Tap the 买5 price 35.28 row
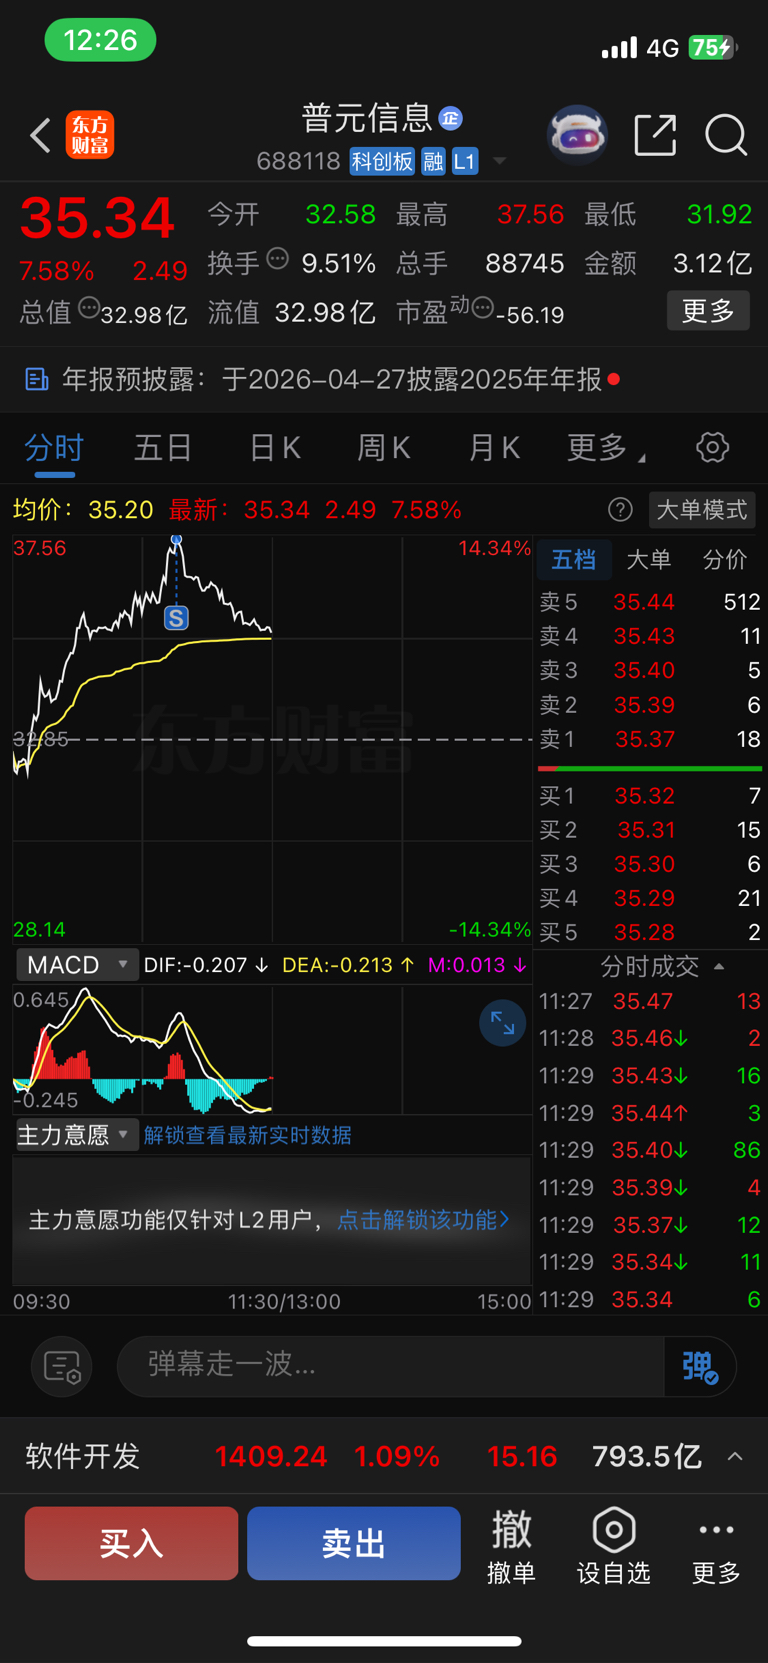This screenshot has height=1663, width=768. coord(650,932)
